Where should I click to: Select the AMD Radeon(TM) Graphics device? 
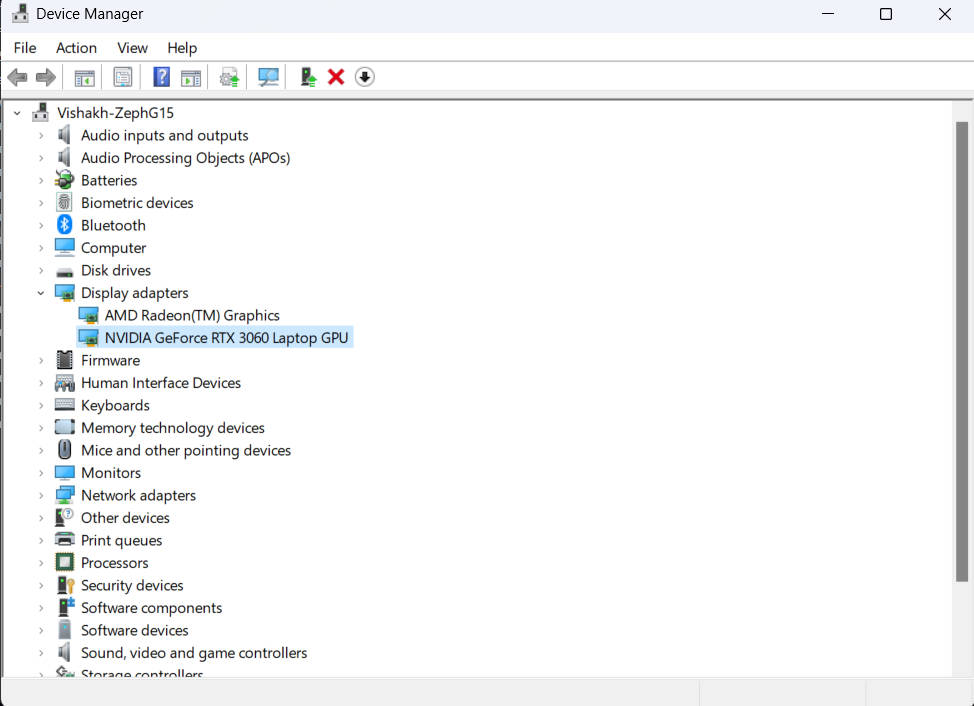(x=193, y=314)
